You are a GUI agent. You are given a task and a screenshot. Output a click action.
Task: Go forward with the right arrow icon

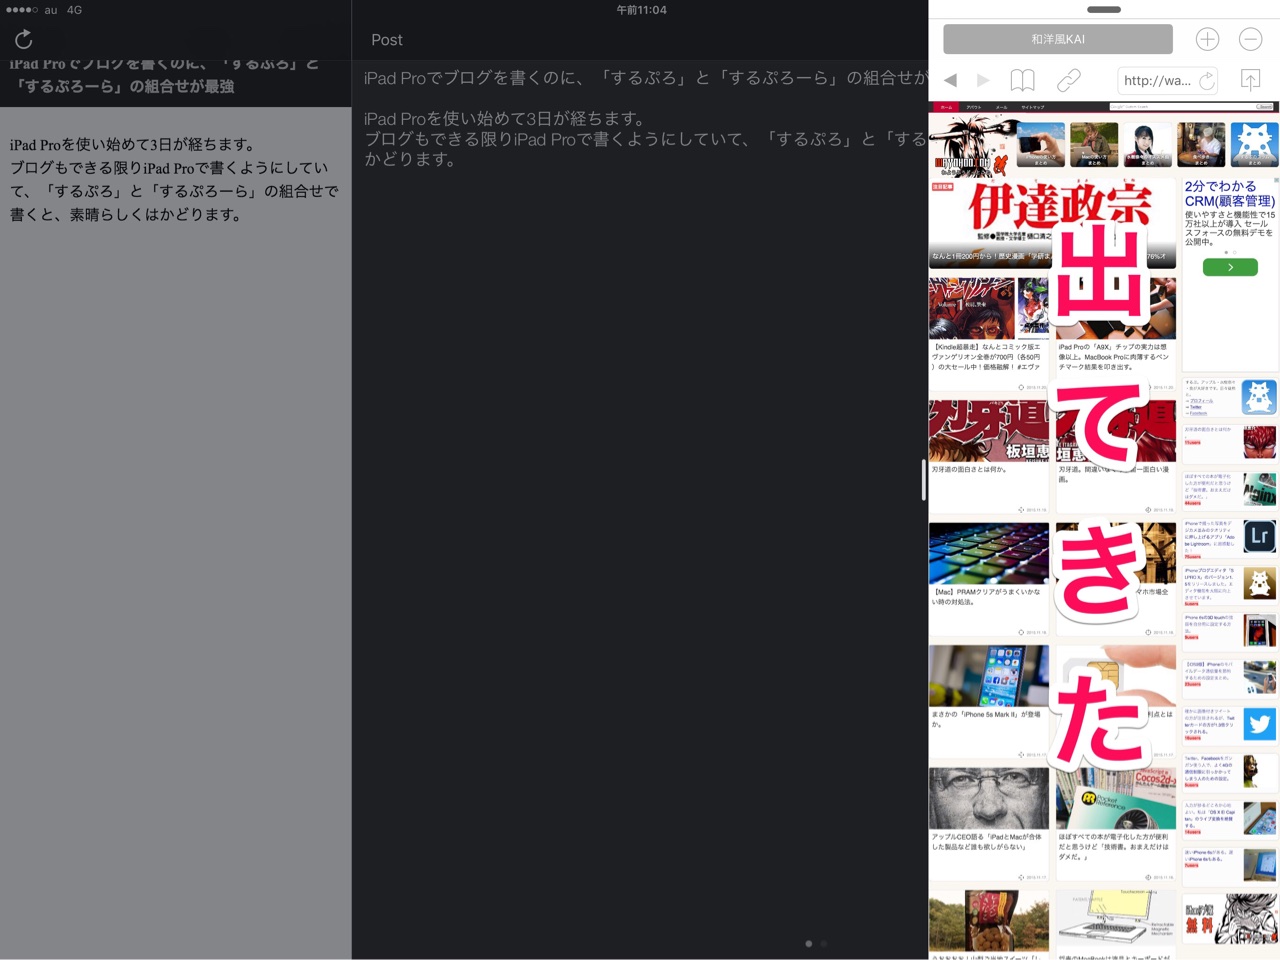(983, 80)
